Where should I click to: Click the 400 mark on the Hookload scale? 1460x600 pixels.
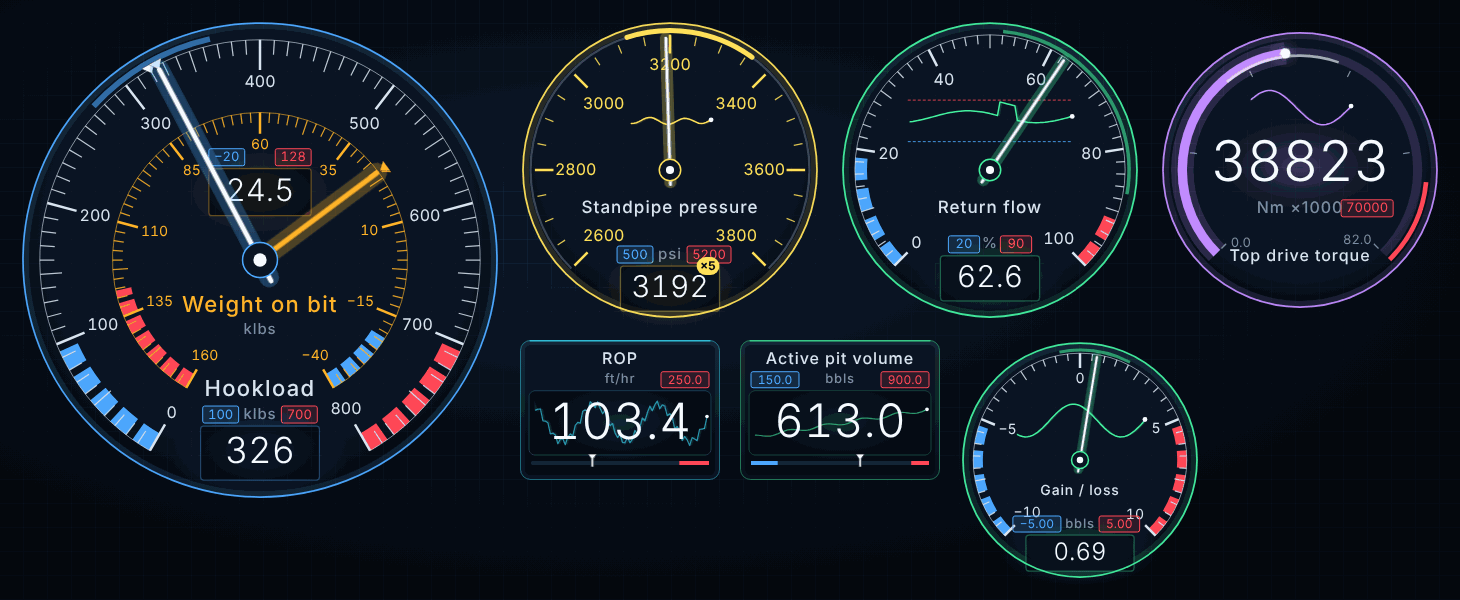[x=260, y=82]
